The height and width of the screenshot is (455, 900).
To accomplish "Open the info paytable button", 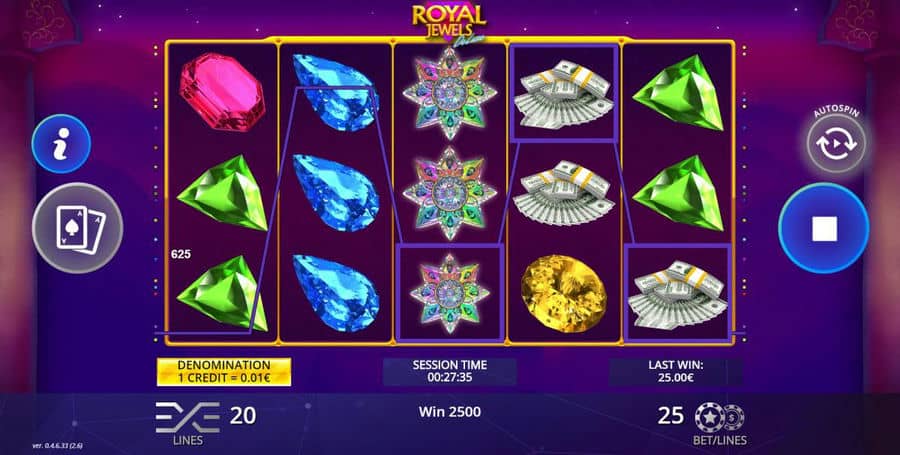I will 61,143.
